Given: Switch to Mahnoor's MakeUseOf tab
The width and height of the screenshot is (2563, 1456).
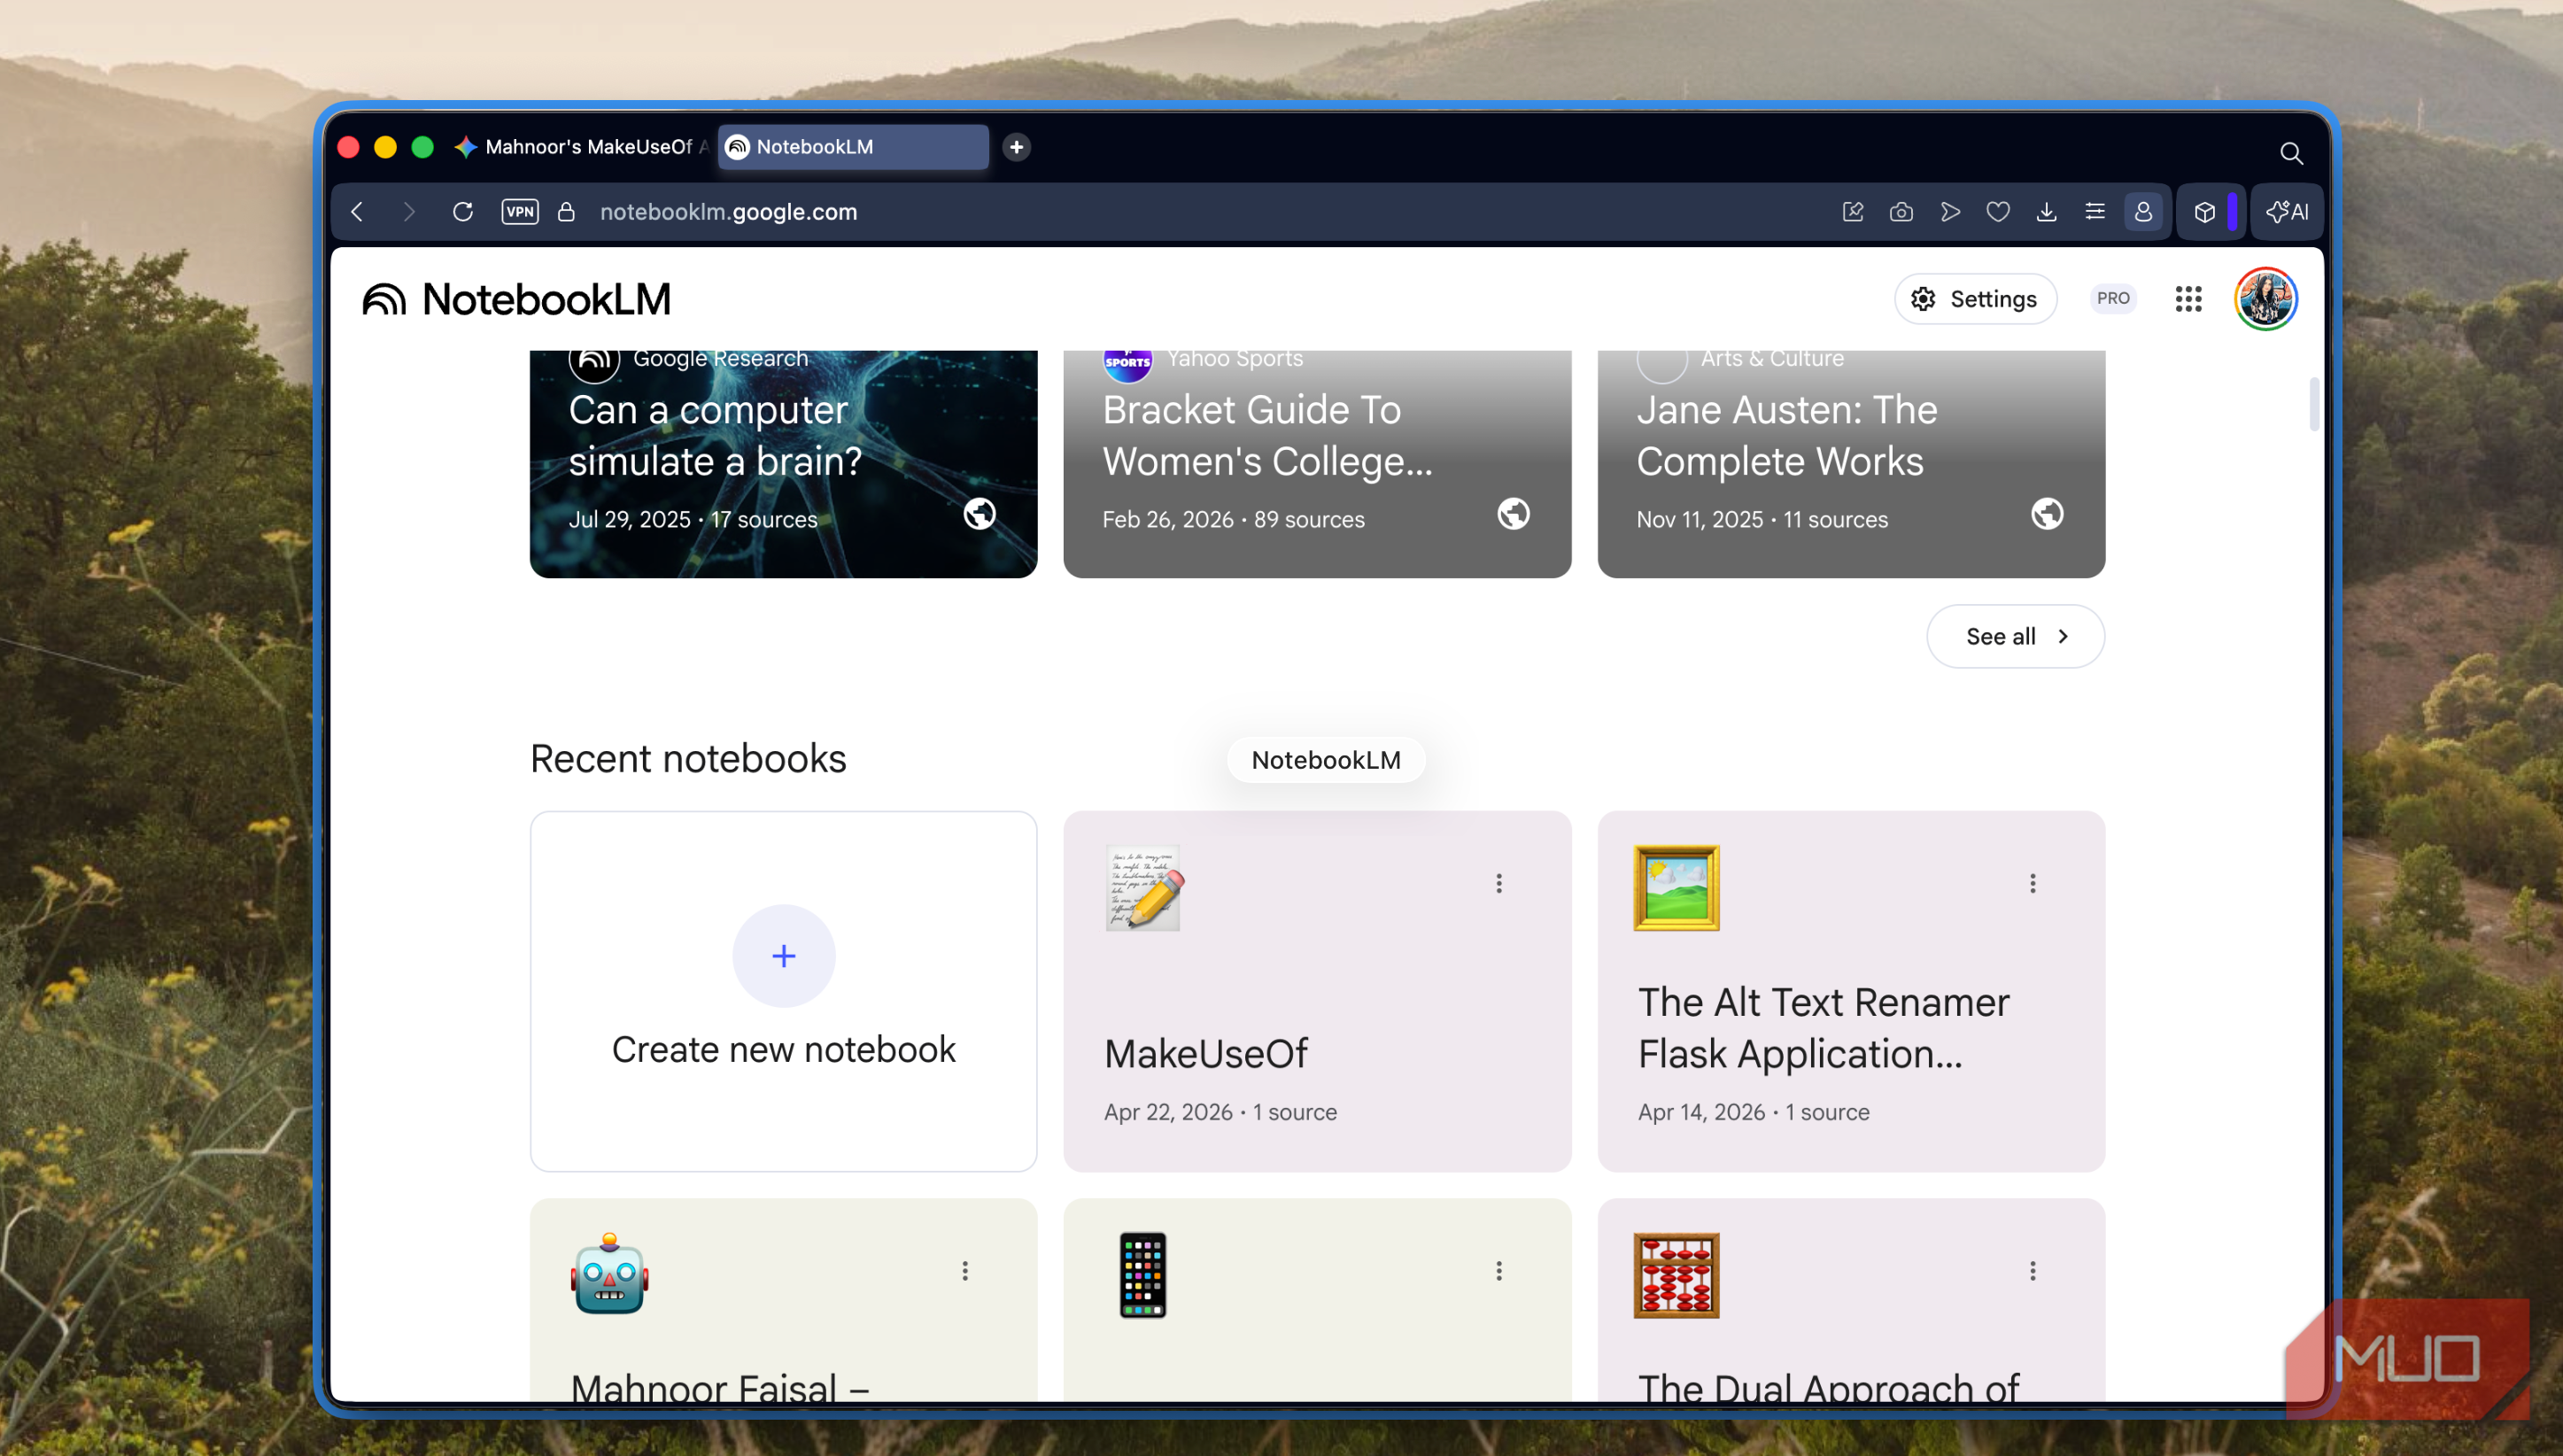Looking at the screenshot, I should [x=580, y=147].
